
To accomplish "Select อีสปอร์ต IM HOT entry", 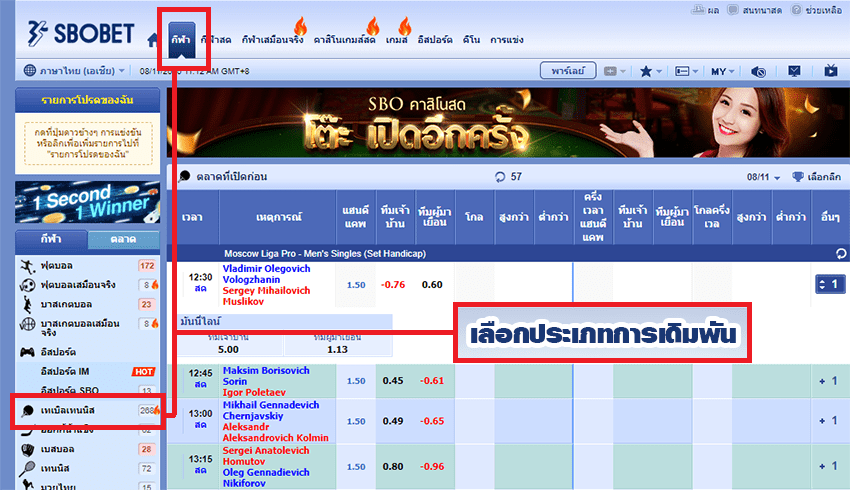I will click(88, 371).
